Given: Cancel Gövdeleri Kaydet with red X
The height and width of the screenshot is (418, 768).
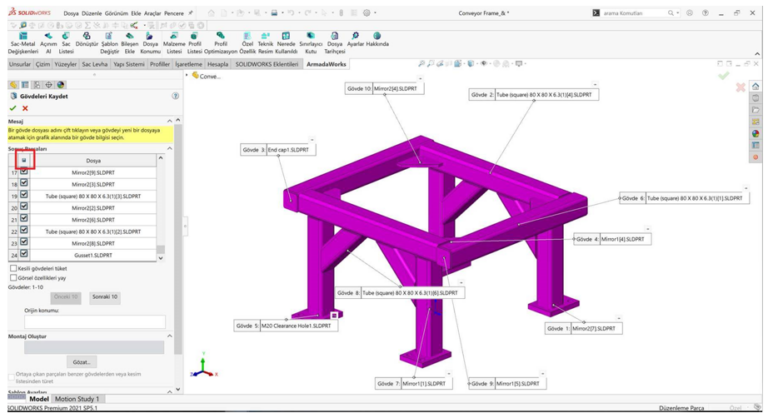Looking at the screenshot, I should tap(25, 108).
